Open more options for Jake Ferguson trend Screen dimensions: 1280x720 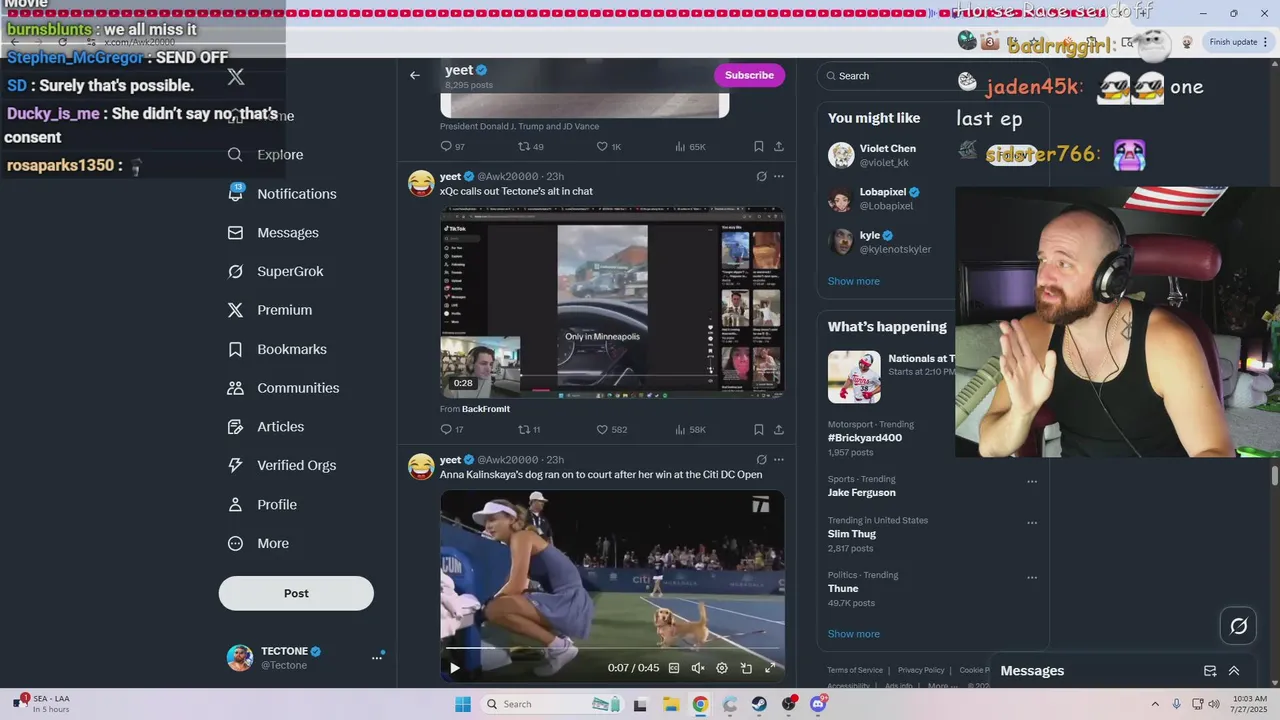[x=1032, y=481]
